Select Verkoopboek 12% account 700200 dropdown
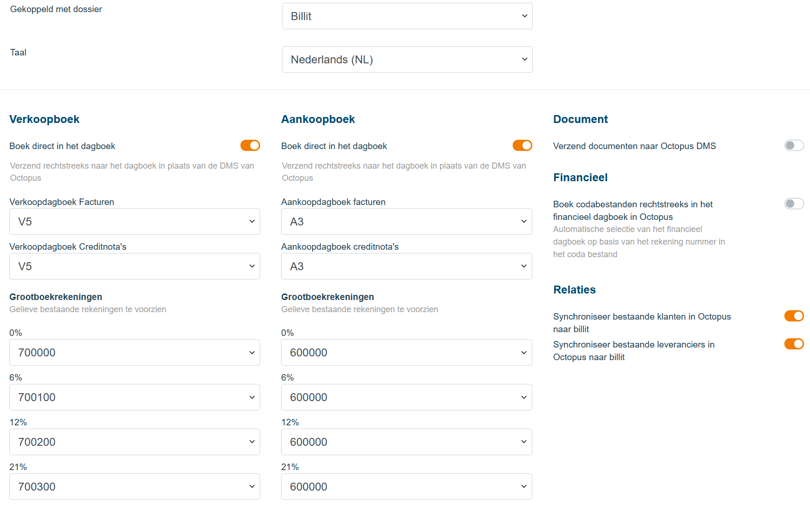The height and width of the screenshot is (505, 810). [134, 442]
